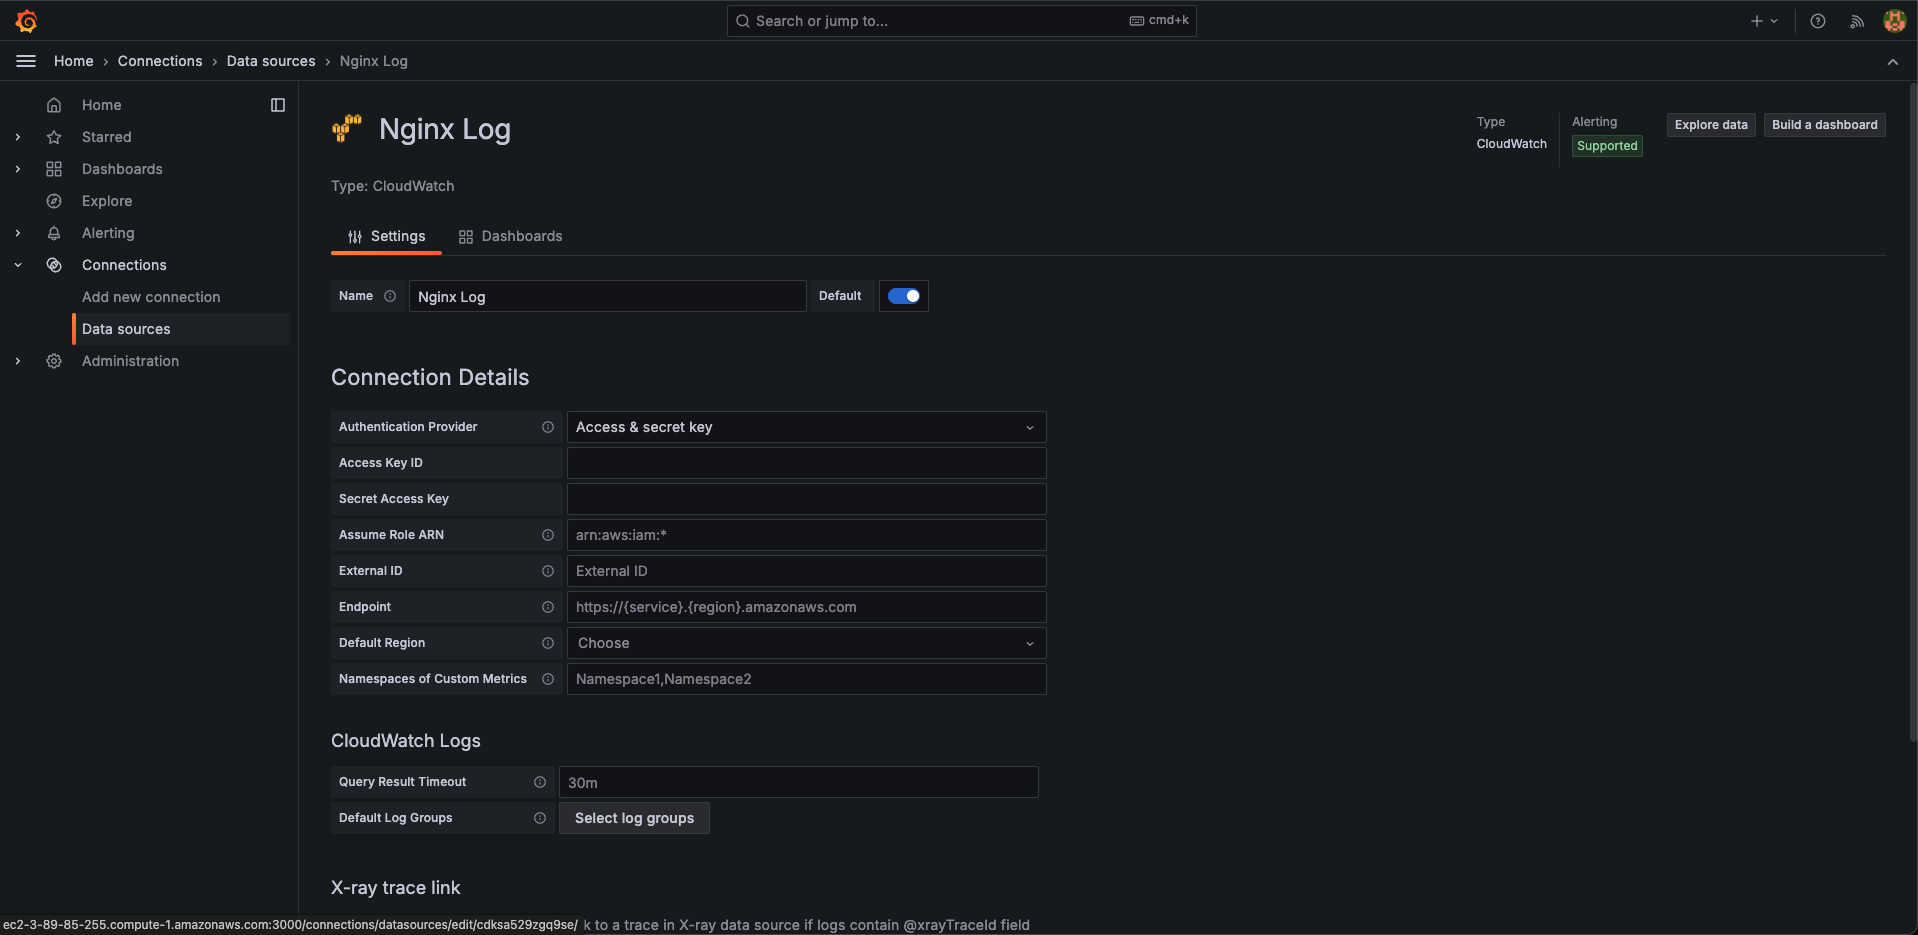Click the dock menu panel icon
This screenshot has width=1918, height=935.
coord(278,105)
